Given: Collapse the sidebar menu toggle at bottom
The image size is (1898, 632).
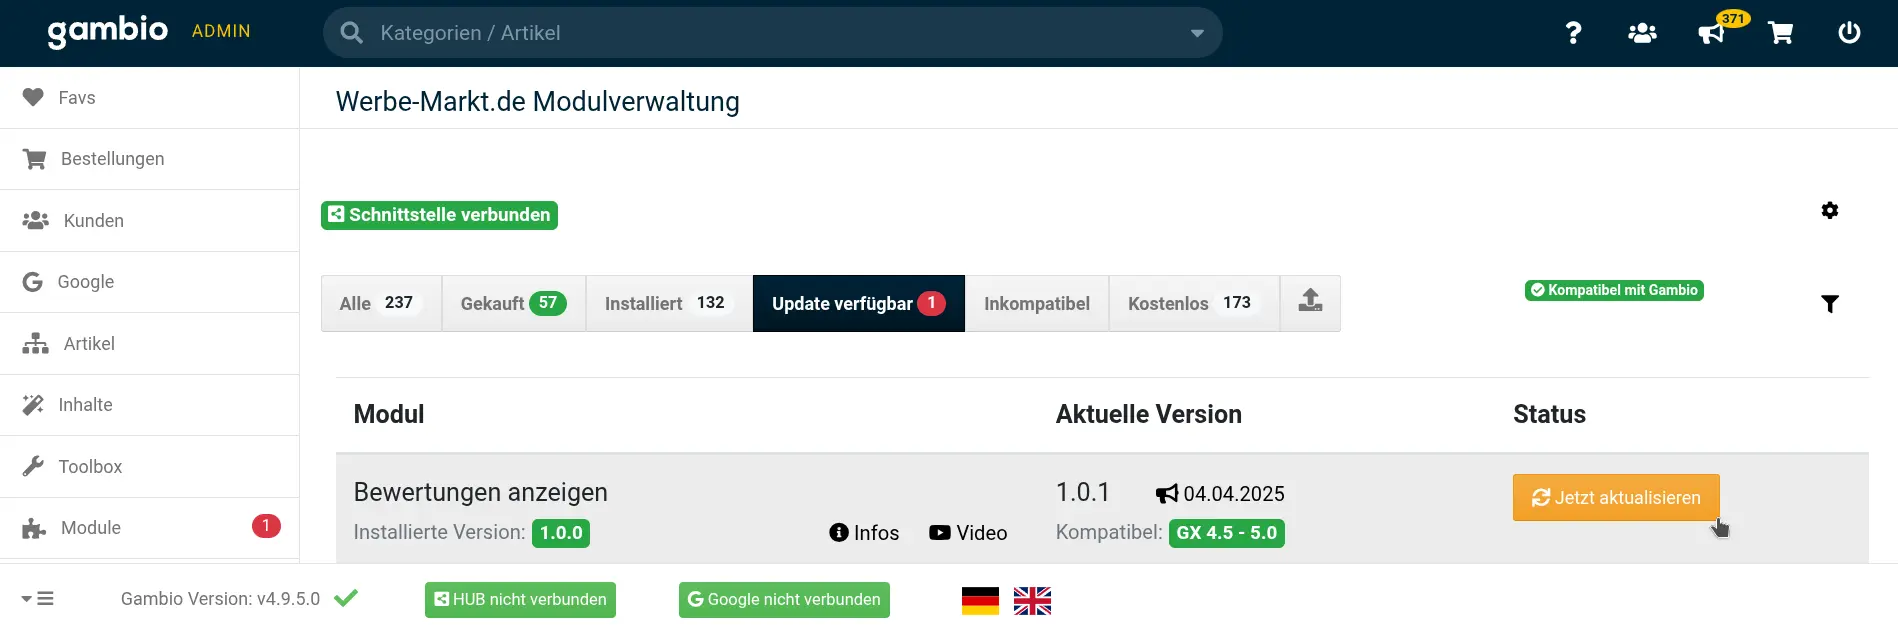Looking at the screenshot, I should (x=38, y=599).
